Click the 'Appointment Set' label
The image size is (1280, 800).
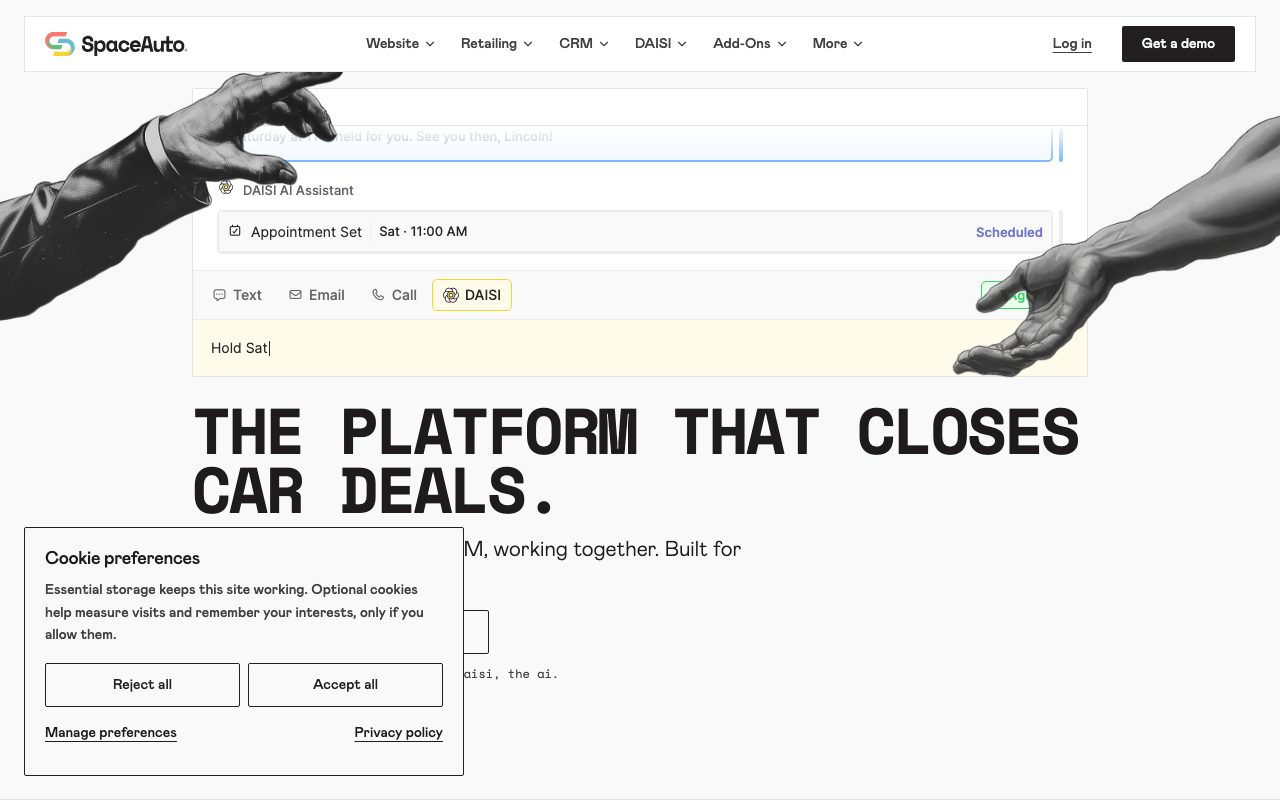coord(306,232)
